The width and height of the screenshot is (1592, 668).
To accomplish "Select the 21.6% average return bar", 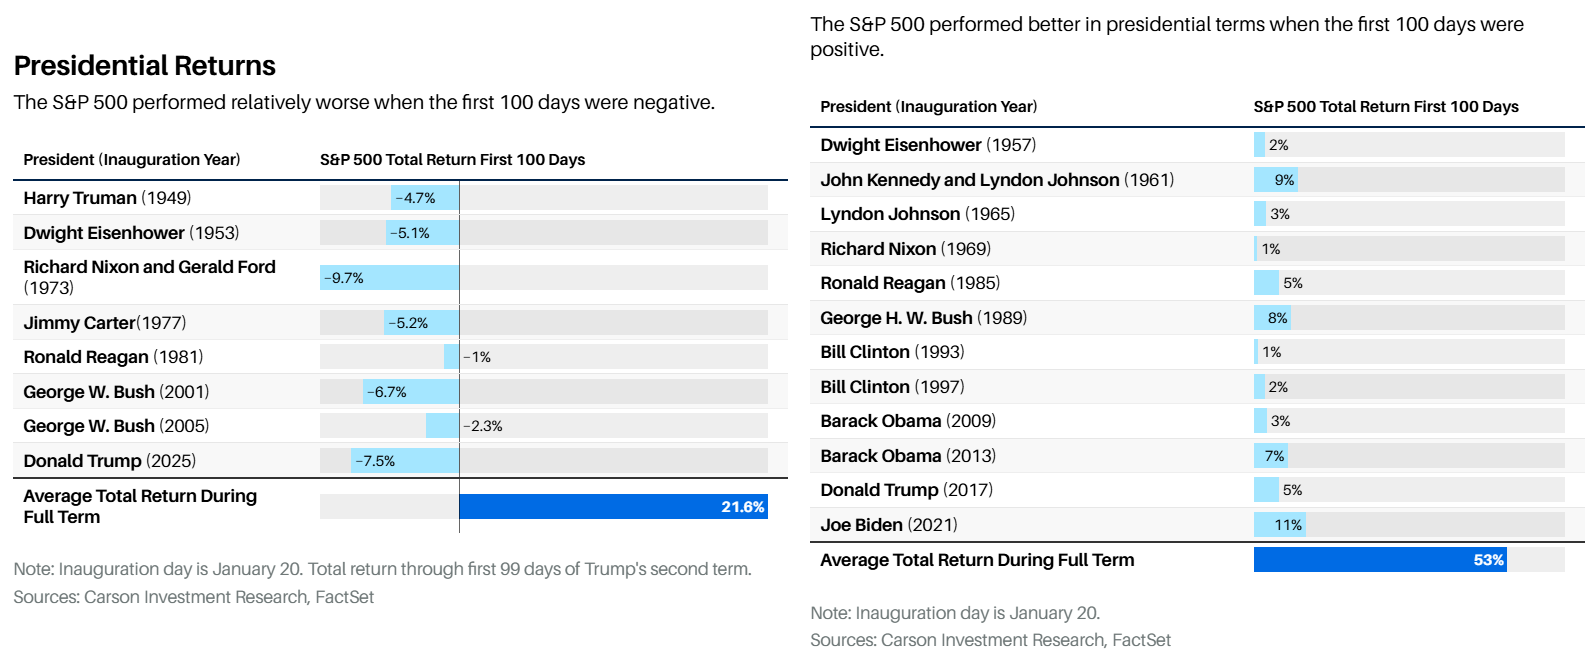I will [613, 507].
